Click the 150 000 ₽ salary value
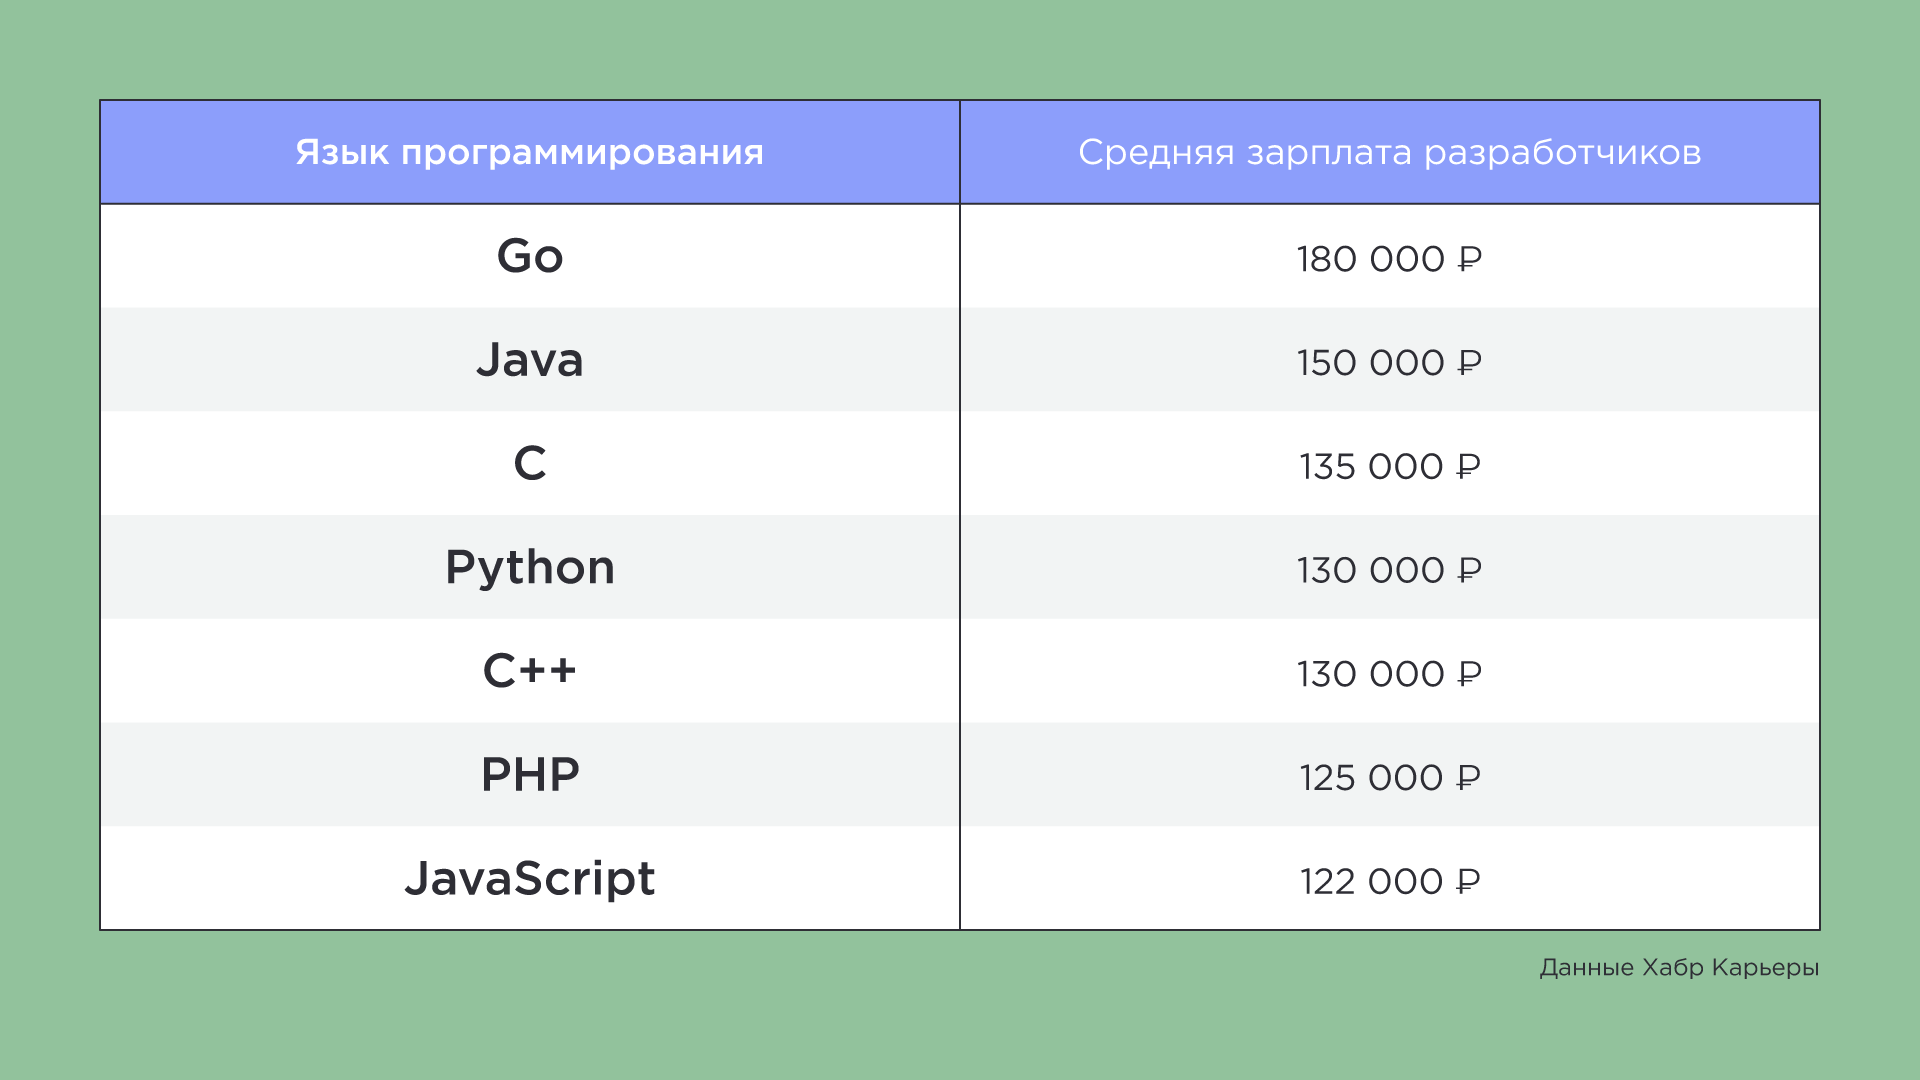The width and height of the screenshot is (1920, 1080). [1388, 363]
